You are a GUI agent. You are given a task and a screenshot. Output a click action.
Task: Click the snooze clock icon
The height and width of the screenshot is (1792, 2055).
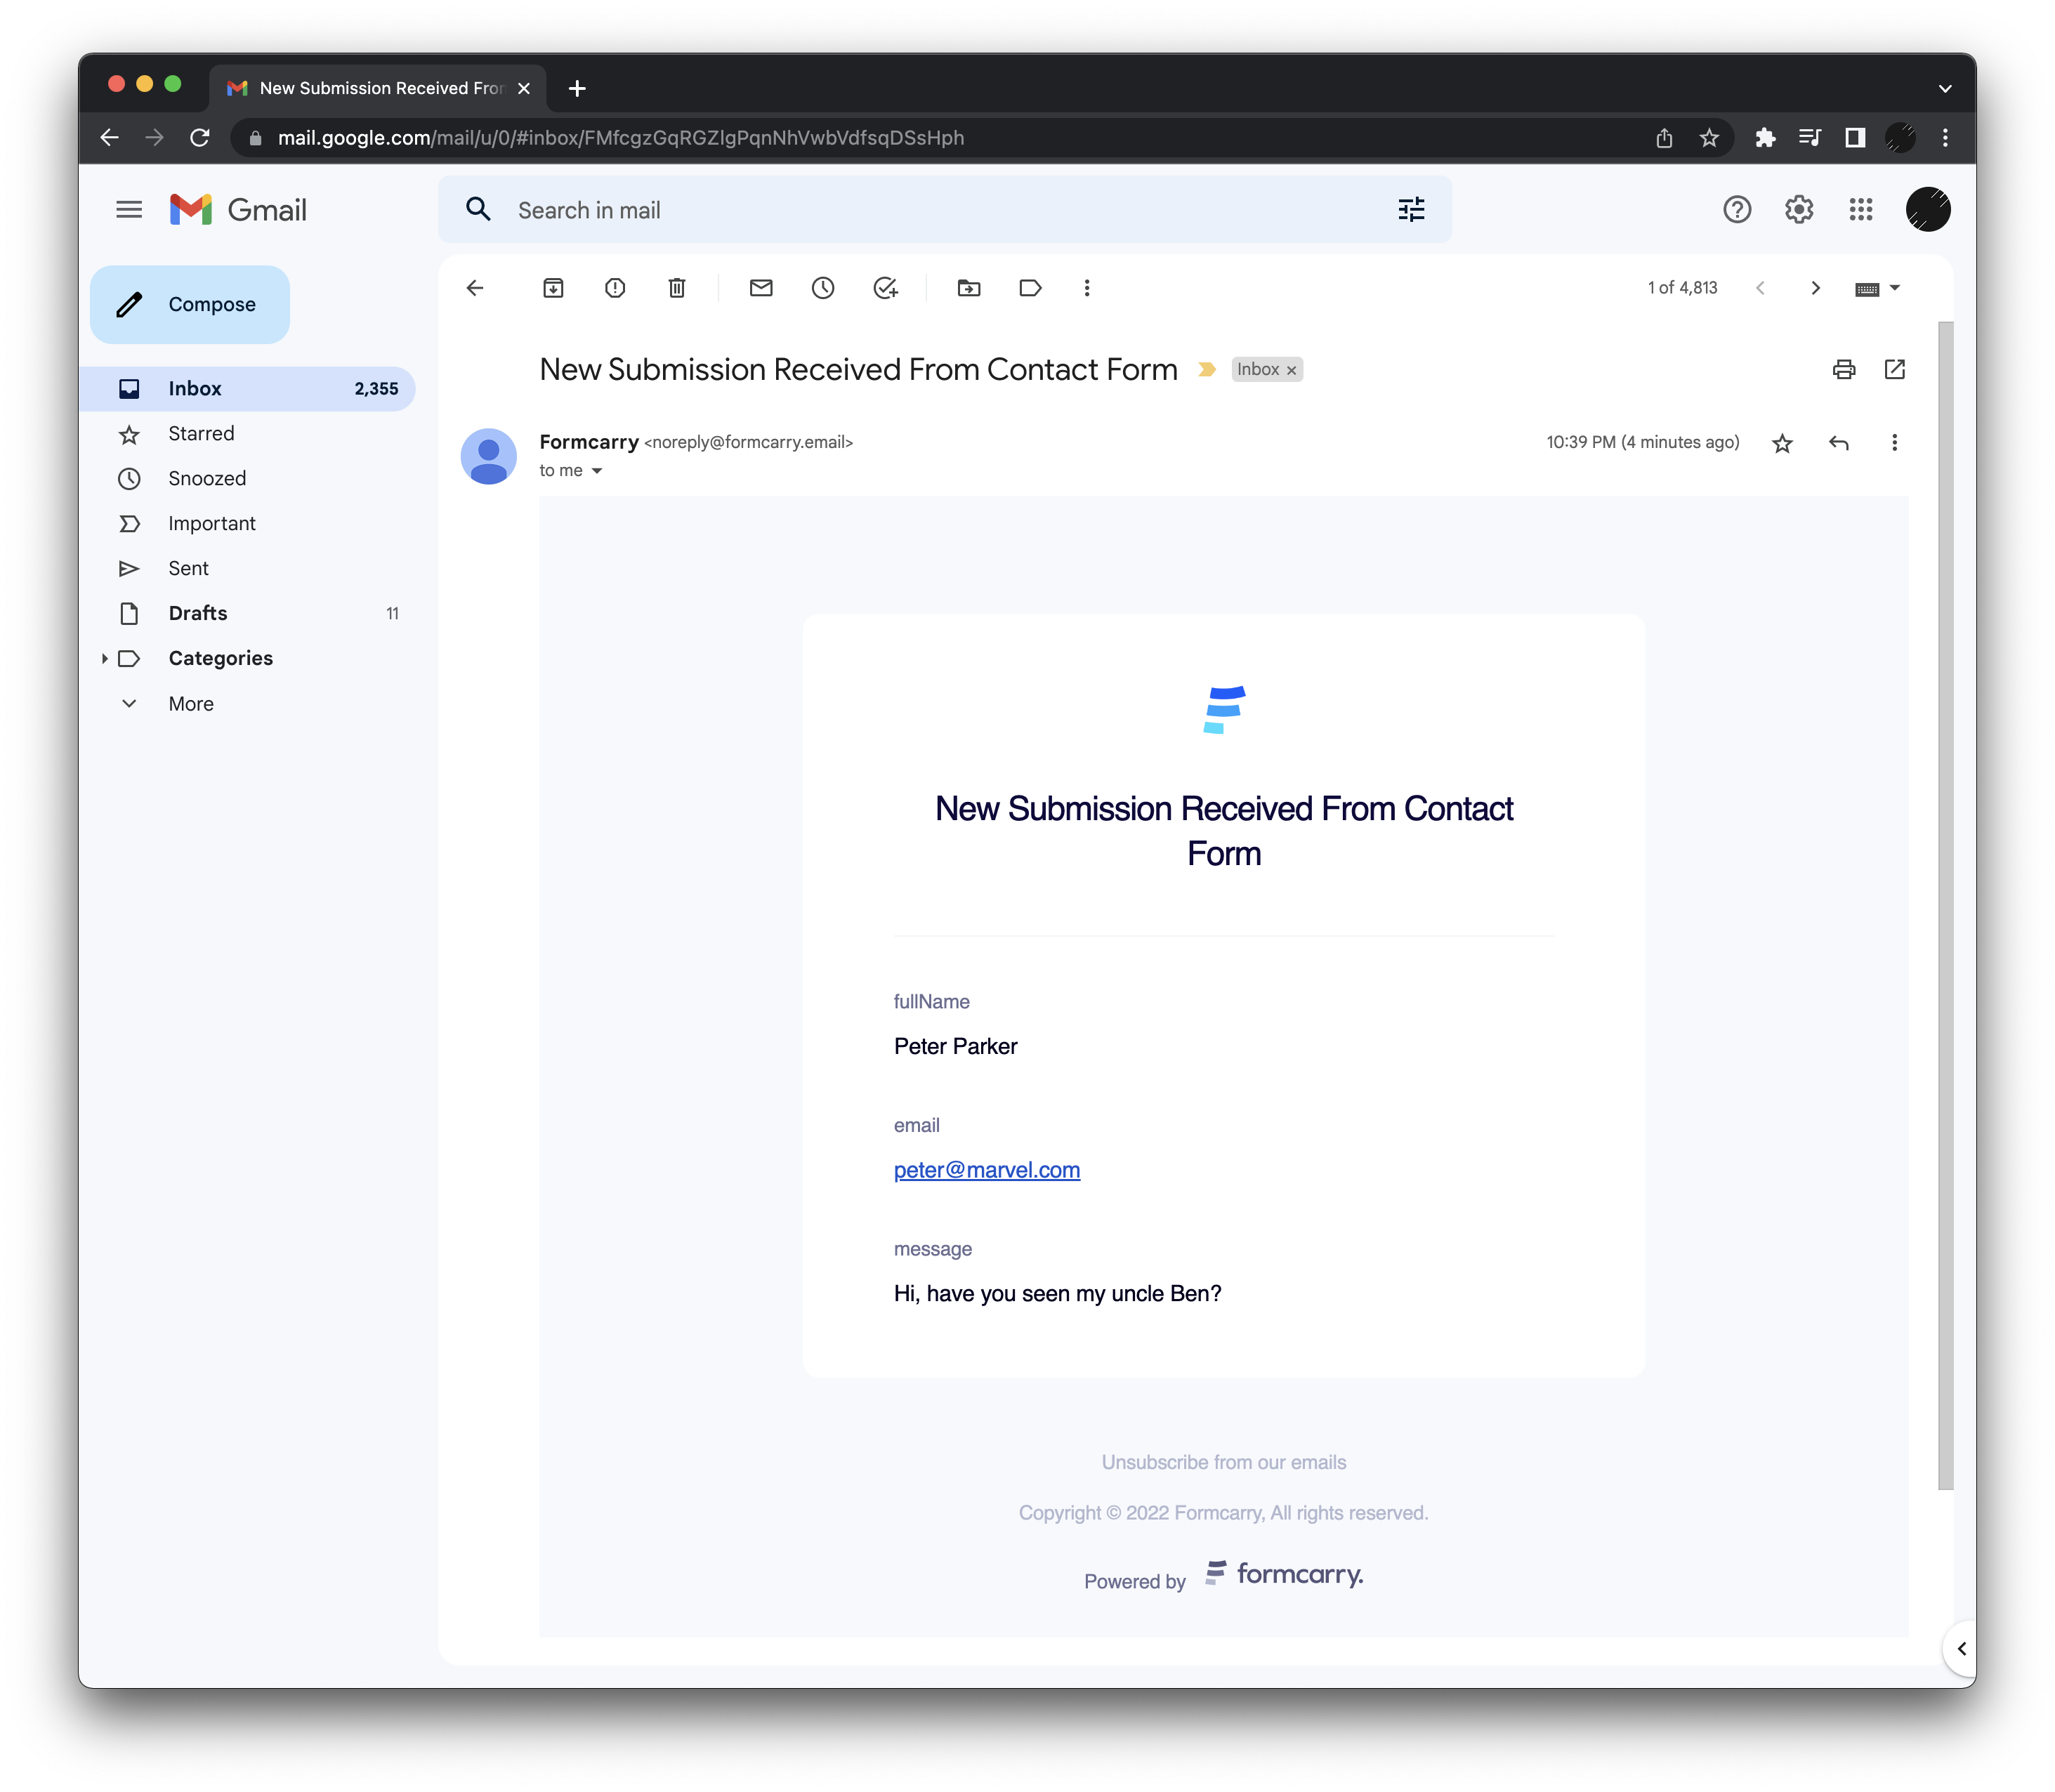point(823,288)
